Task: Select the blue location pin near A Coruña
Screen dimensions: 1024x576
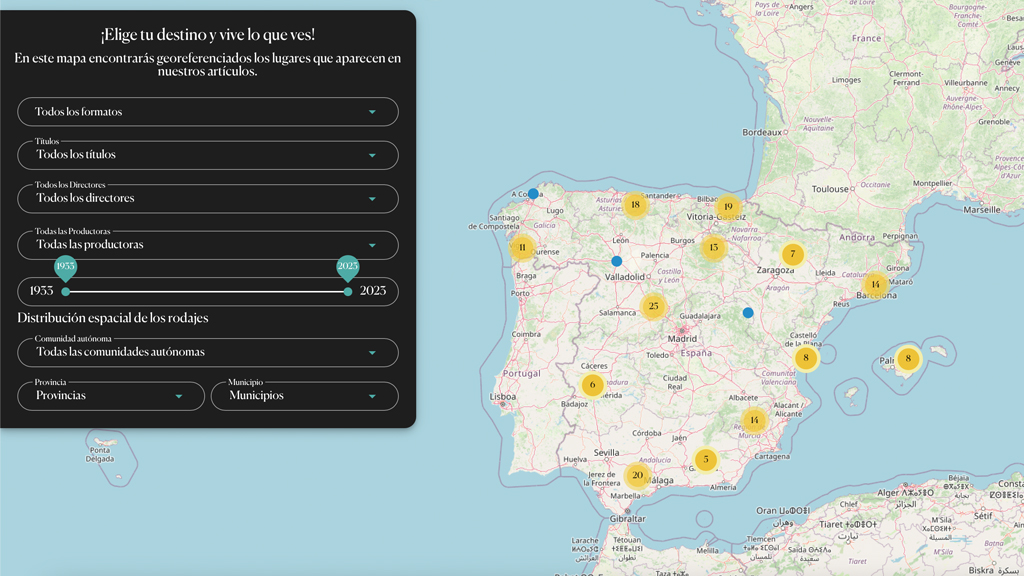Action: click(533, 194)
